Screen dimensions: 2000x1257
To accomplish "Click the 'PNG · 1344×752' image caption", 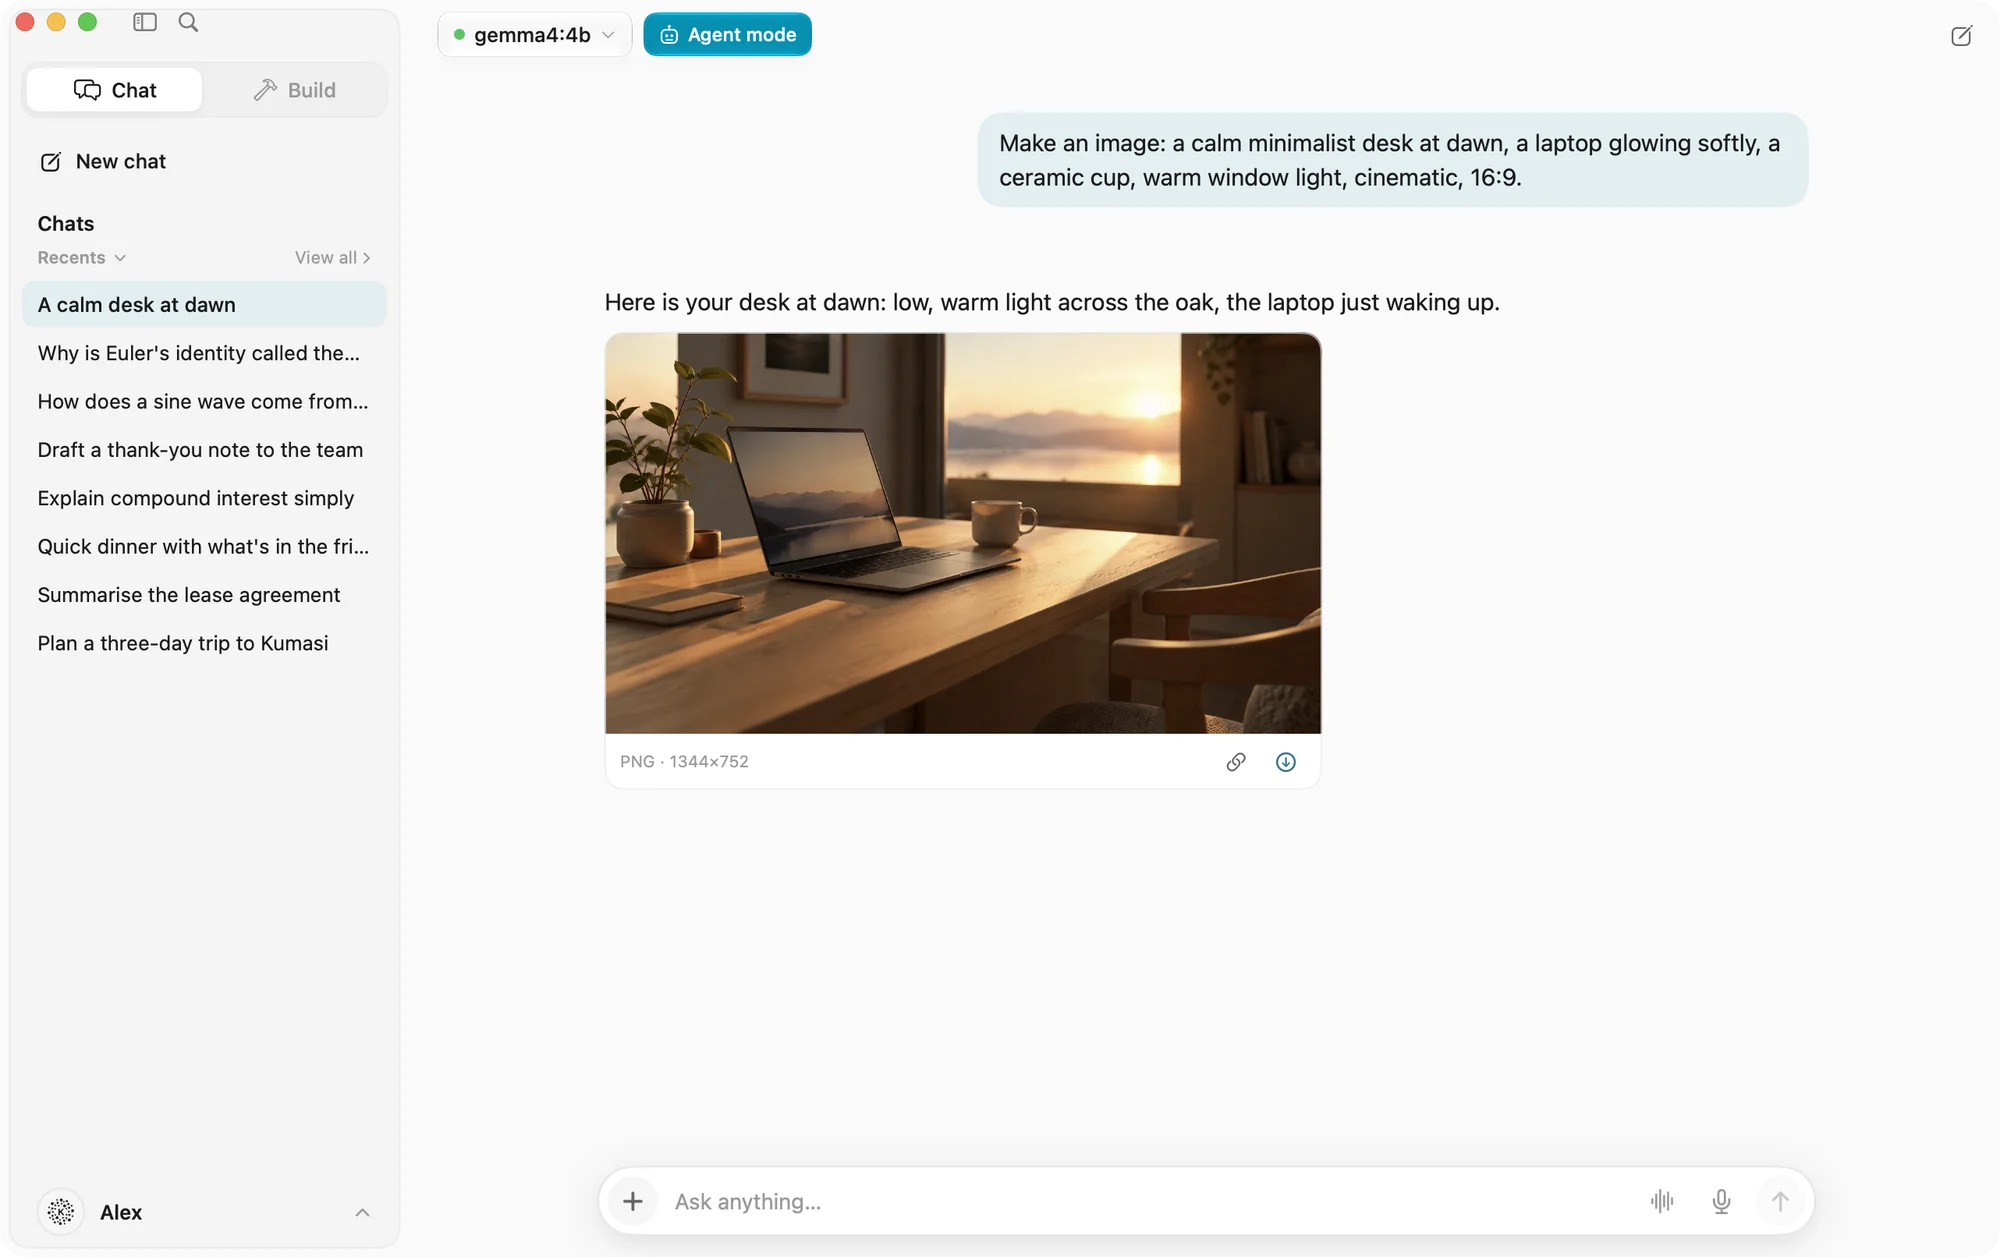I will [x=684, y=761].
